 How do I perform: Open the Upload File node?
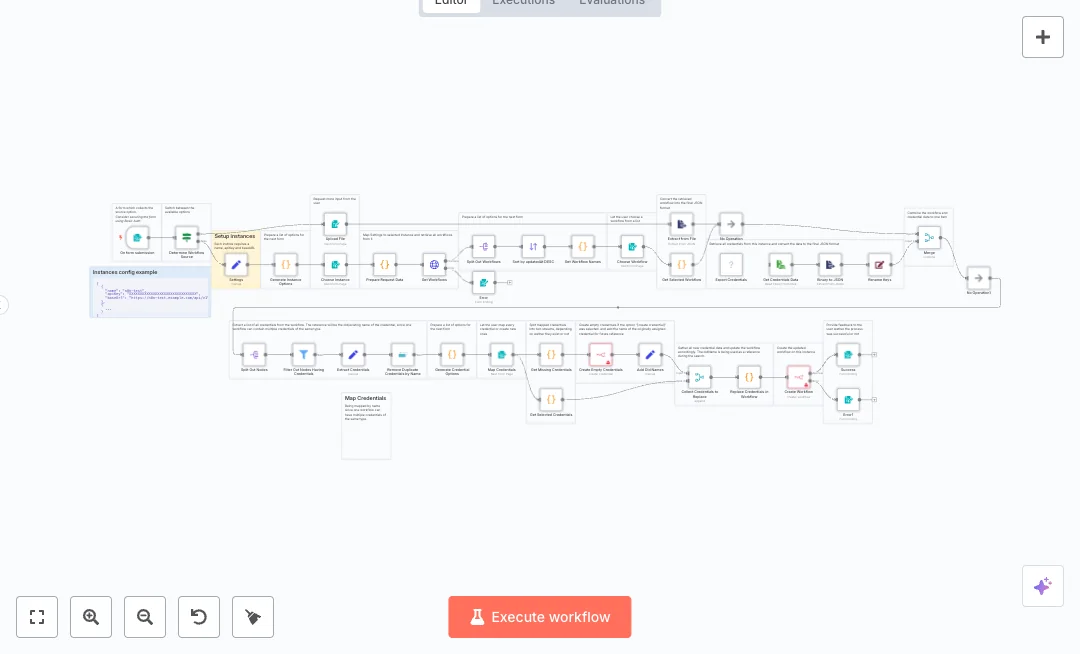click(x=335, y=223)
